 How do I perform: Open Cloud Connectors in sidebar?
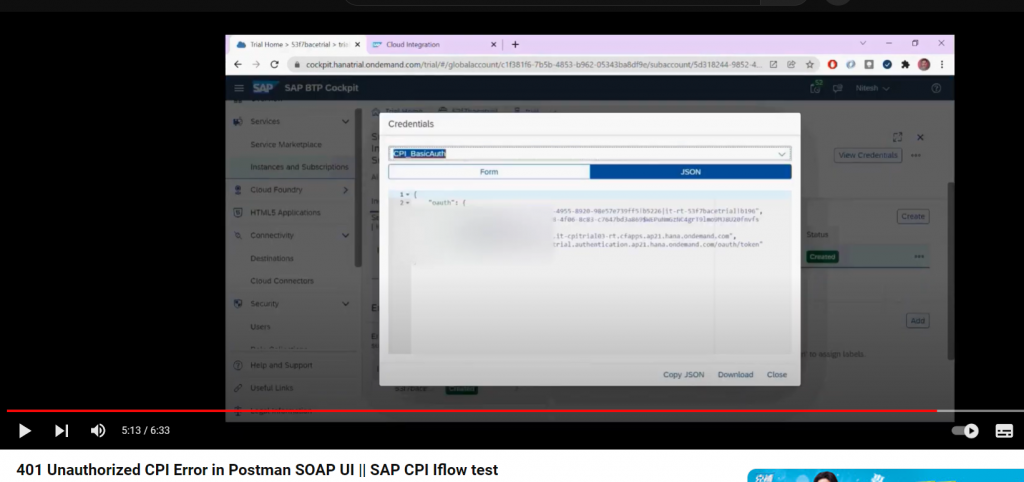click(x=281, y=281)
